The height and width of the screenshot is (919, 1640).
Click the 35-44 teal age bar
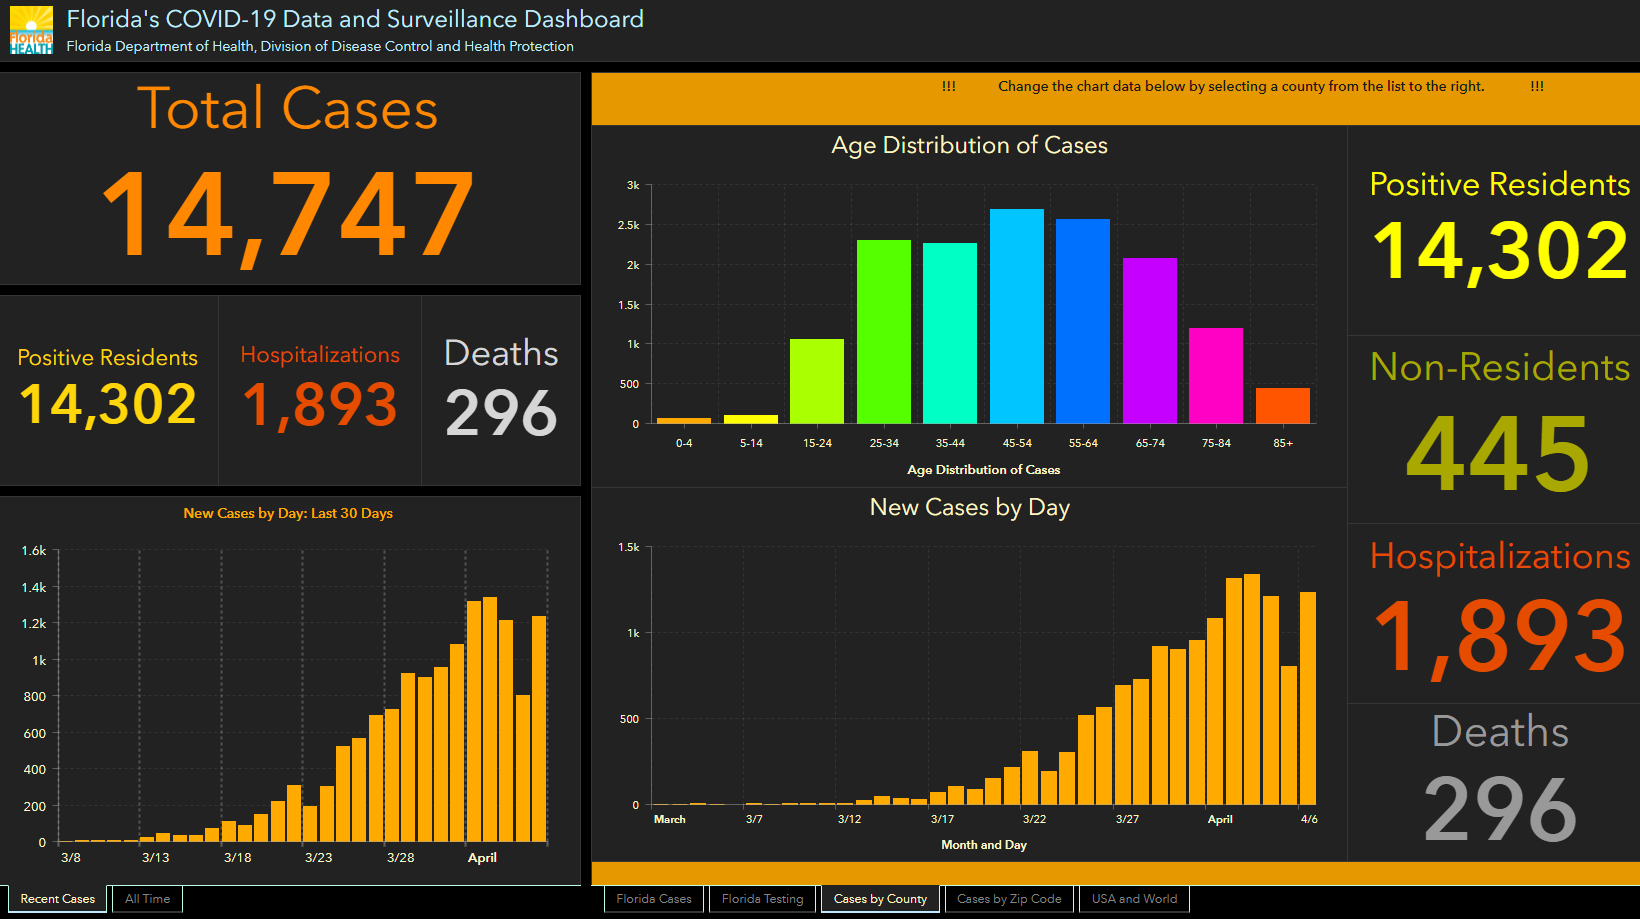click(x=950, y=333)
